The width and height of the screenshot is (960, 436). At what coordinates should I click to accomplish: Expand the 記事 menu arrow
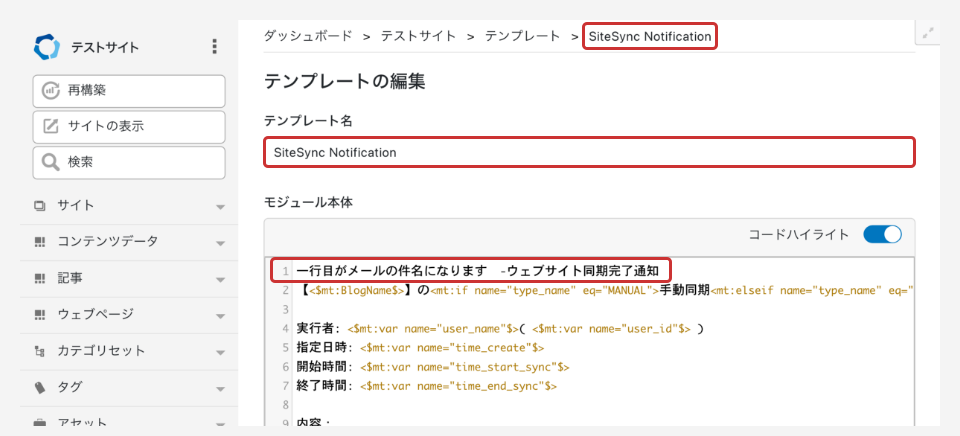pos(220,278)
